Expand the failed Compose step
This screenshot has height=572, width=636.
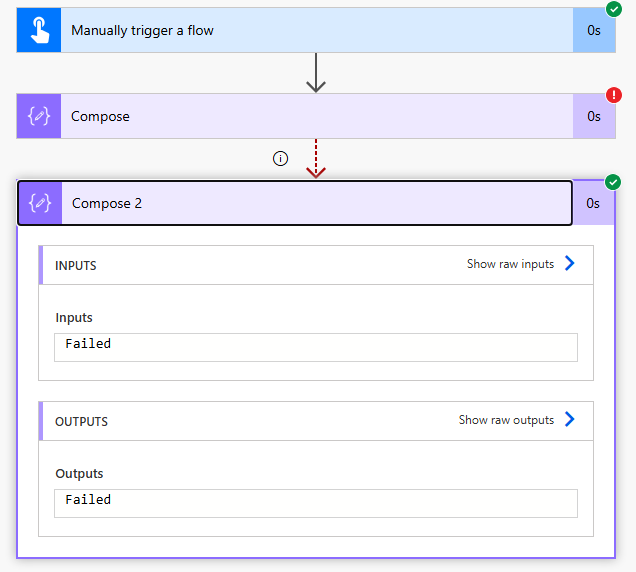point(300,117)
